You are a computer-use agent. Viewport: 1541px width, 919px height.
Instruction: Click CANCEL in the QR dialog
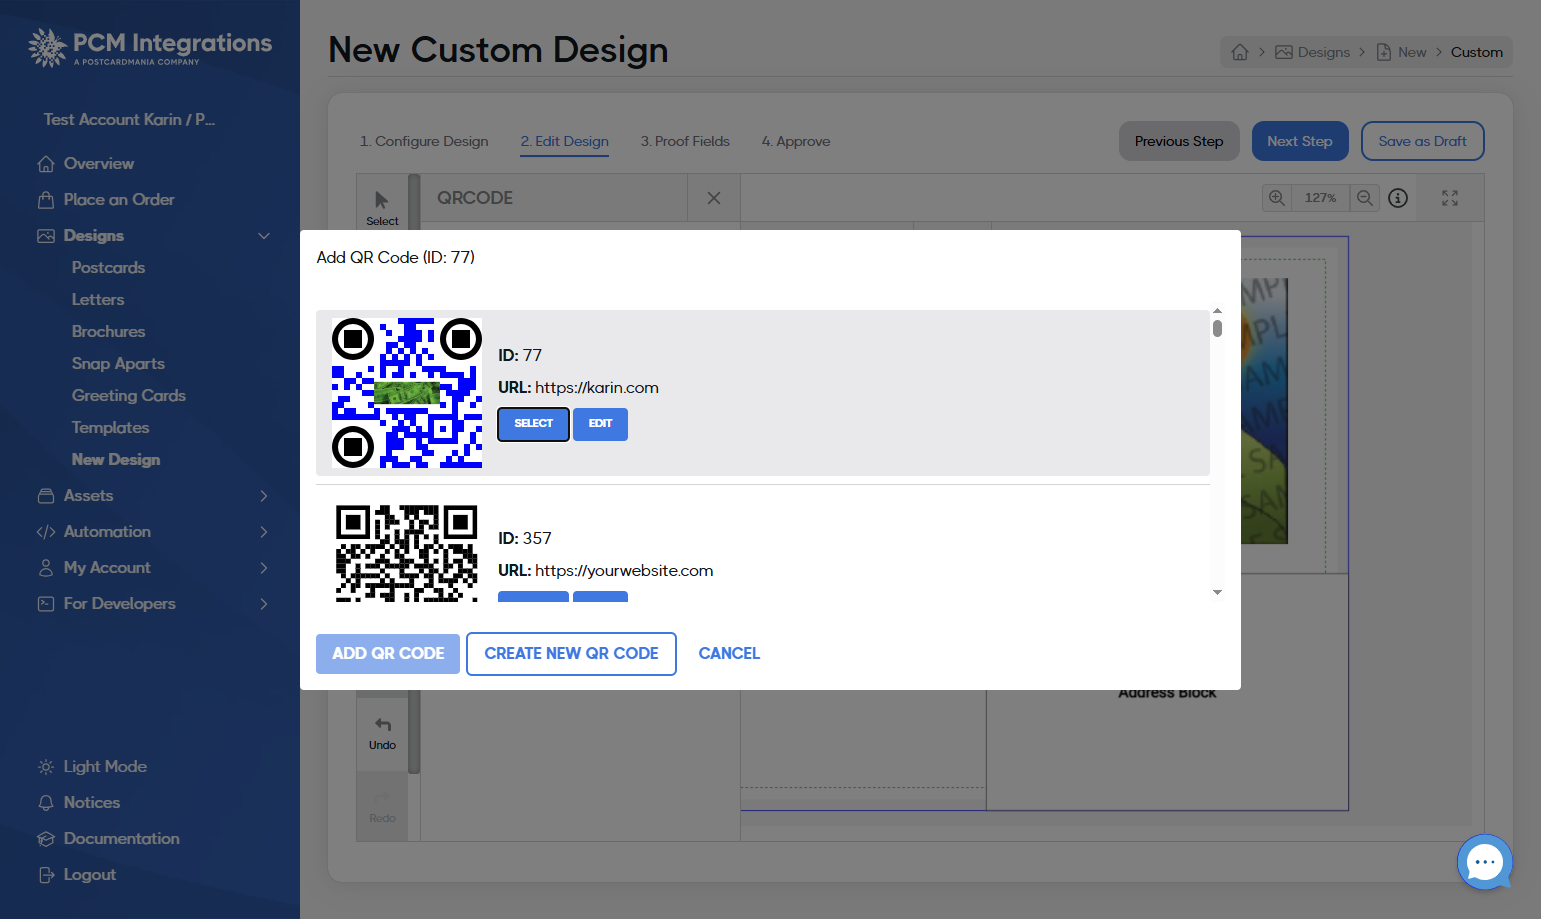[x=729, y=654]
